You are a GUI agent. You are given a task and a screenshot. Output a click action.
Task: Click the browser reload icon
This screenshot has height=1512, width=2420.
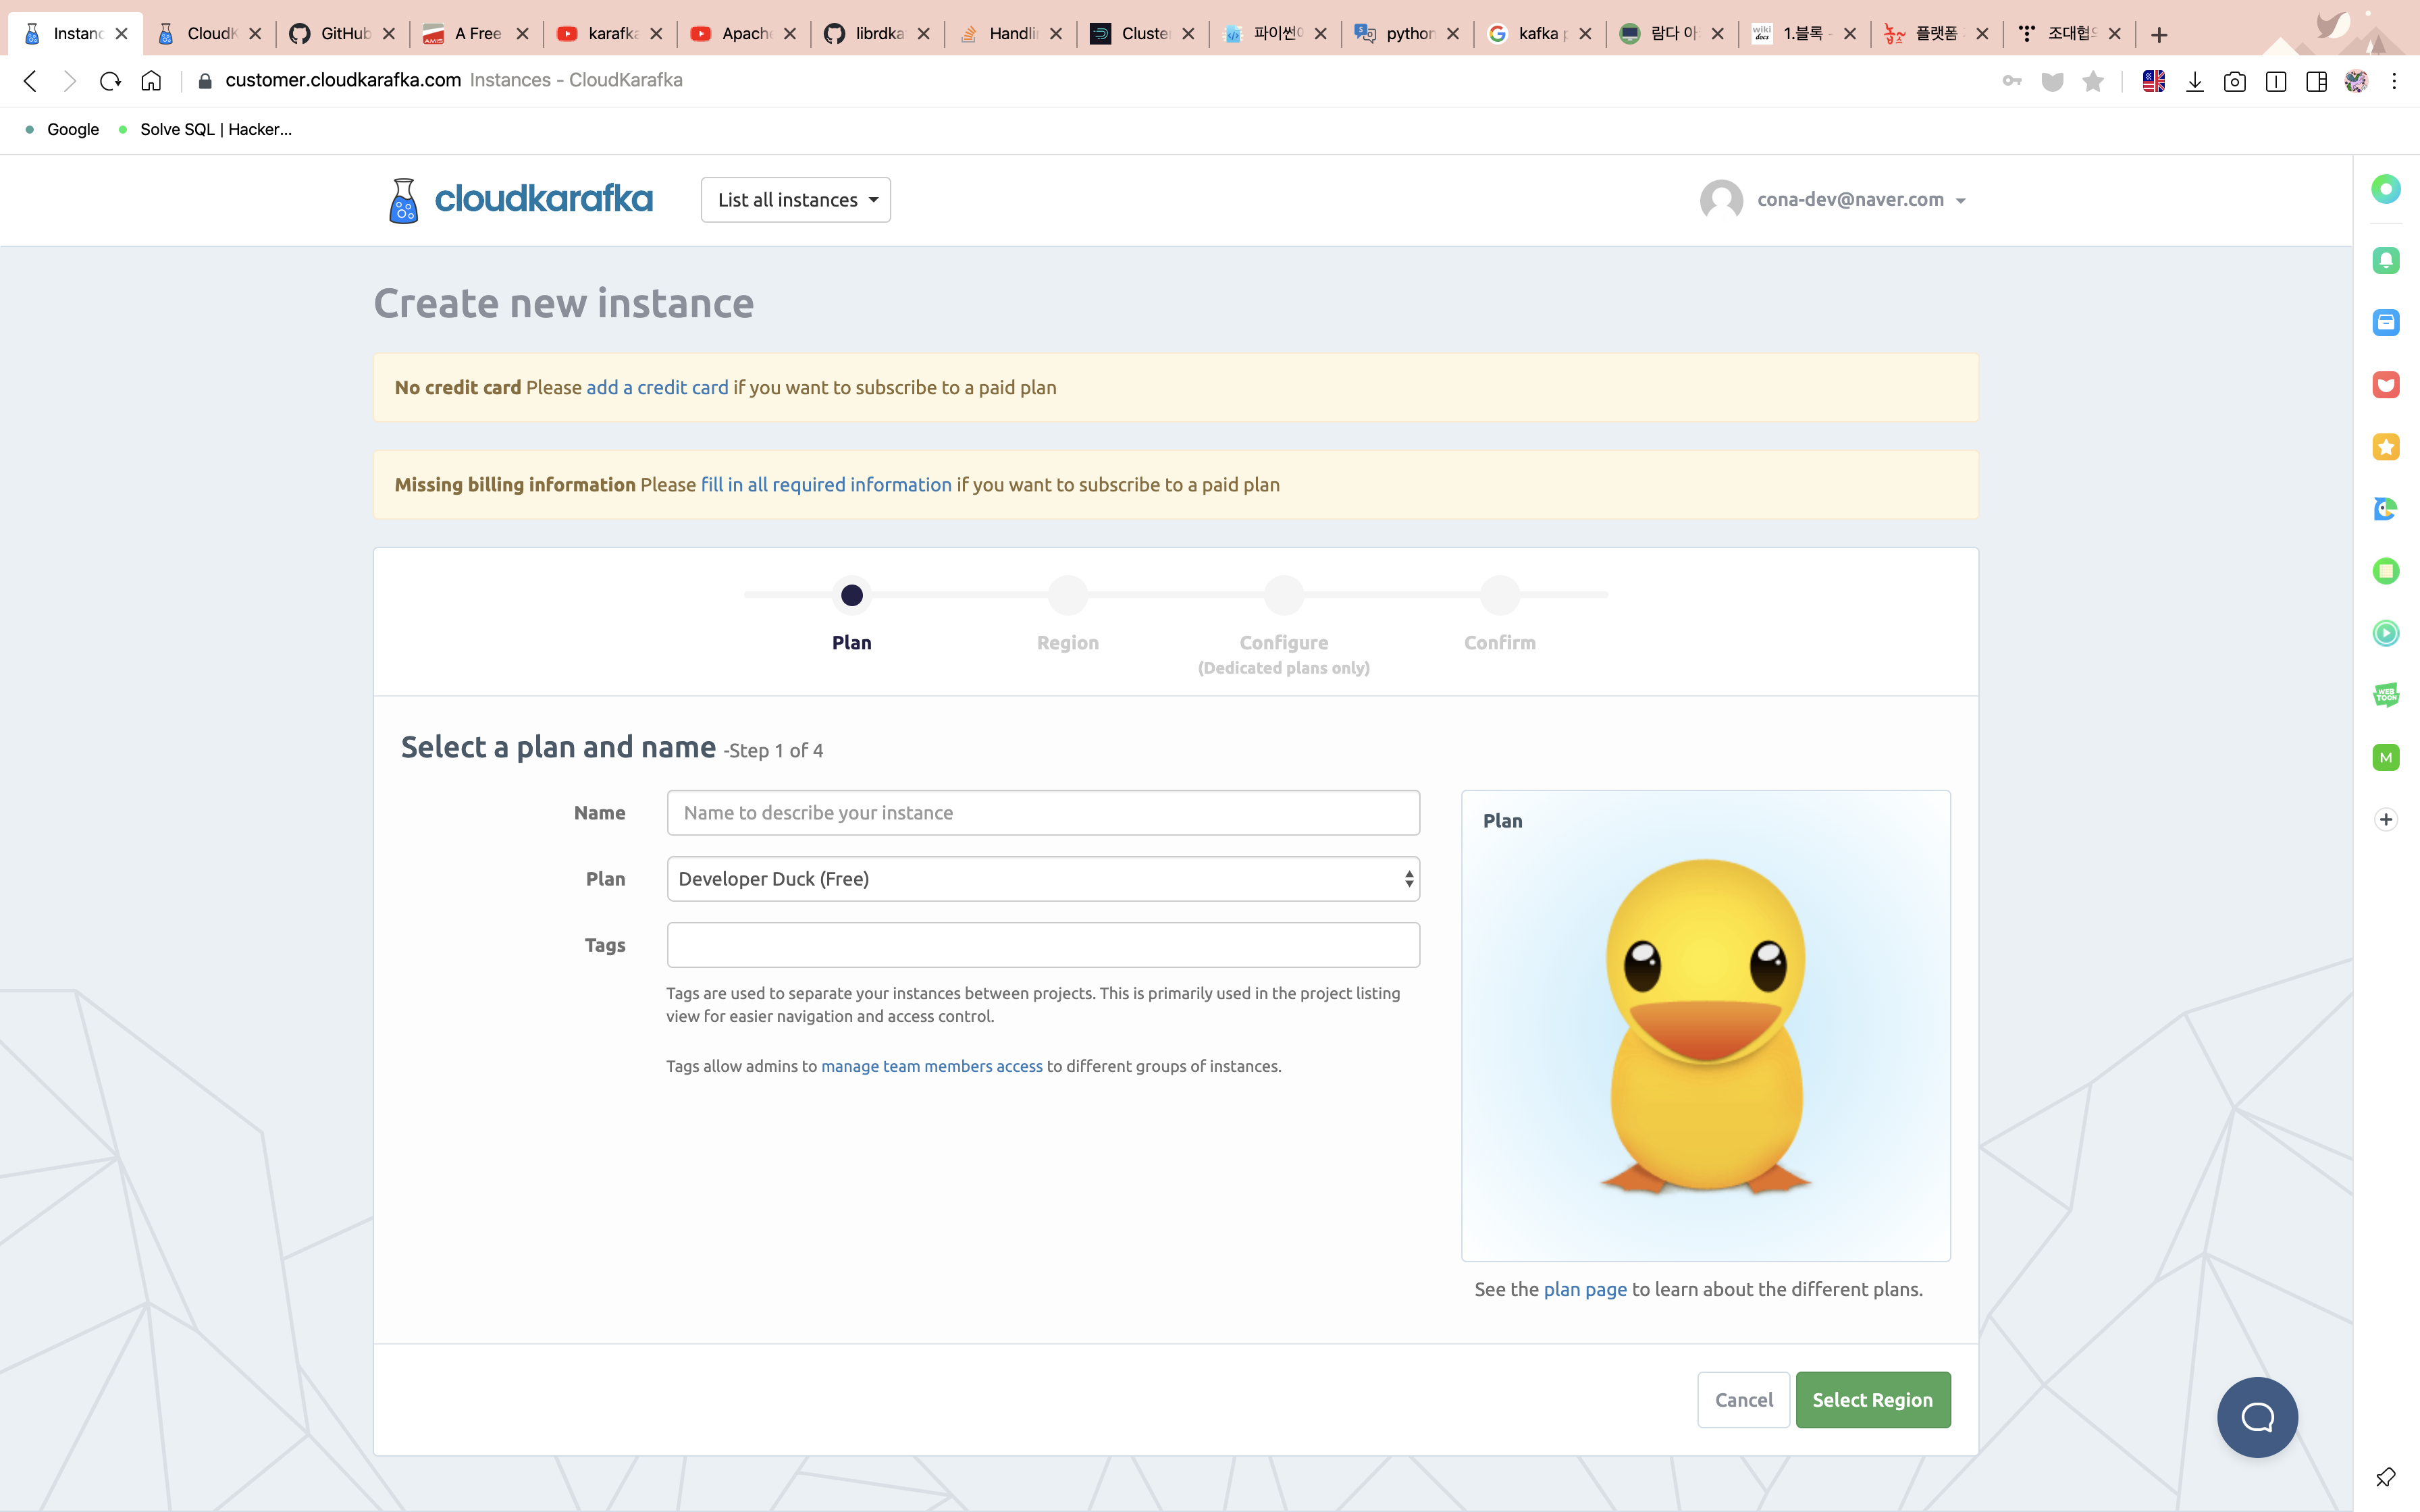click(110, 81)
